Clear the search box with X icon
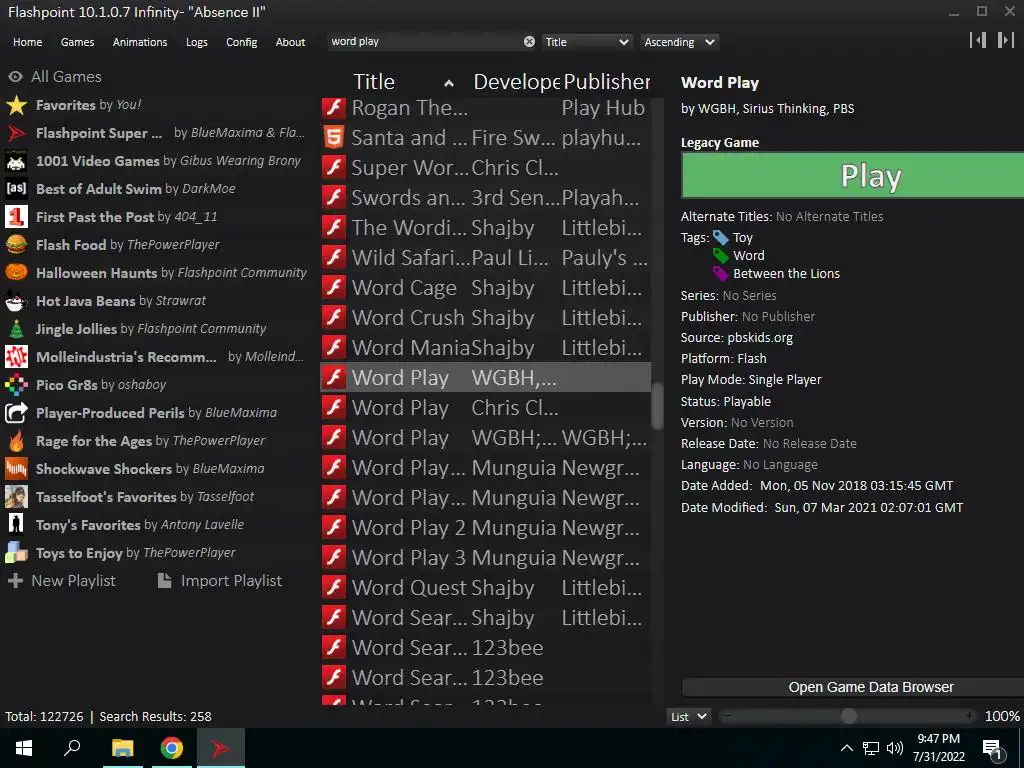The height and width of the screenshot is (768, 1024). (529, 41)
